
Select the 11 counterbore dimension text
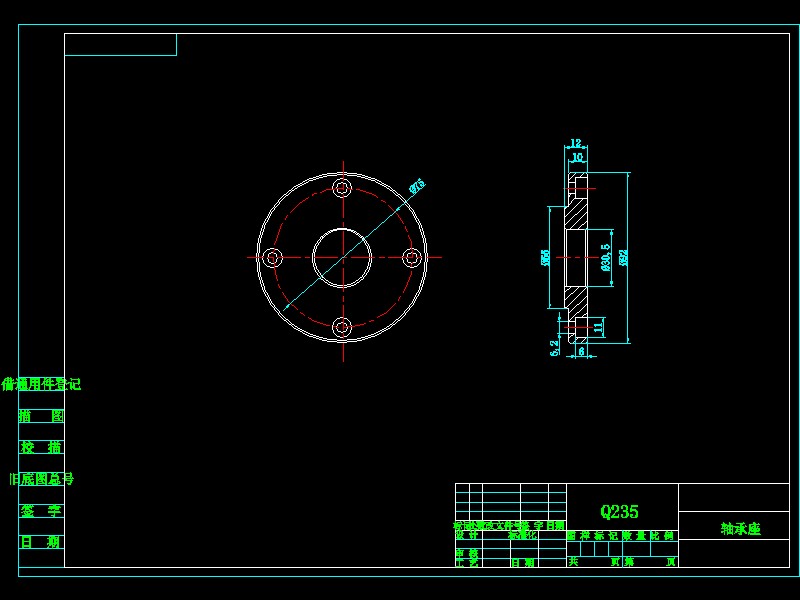pyautogui.click(x=599, y=327)
